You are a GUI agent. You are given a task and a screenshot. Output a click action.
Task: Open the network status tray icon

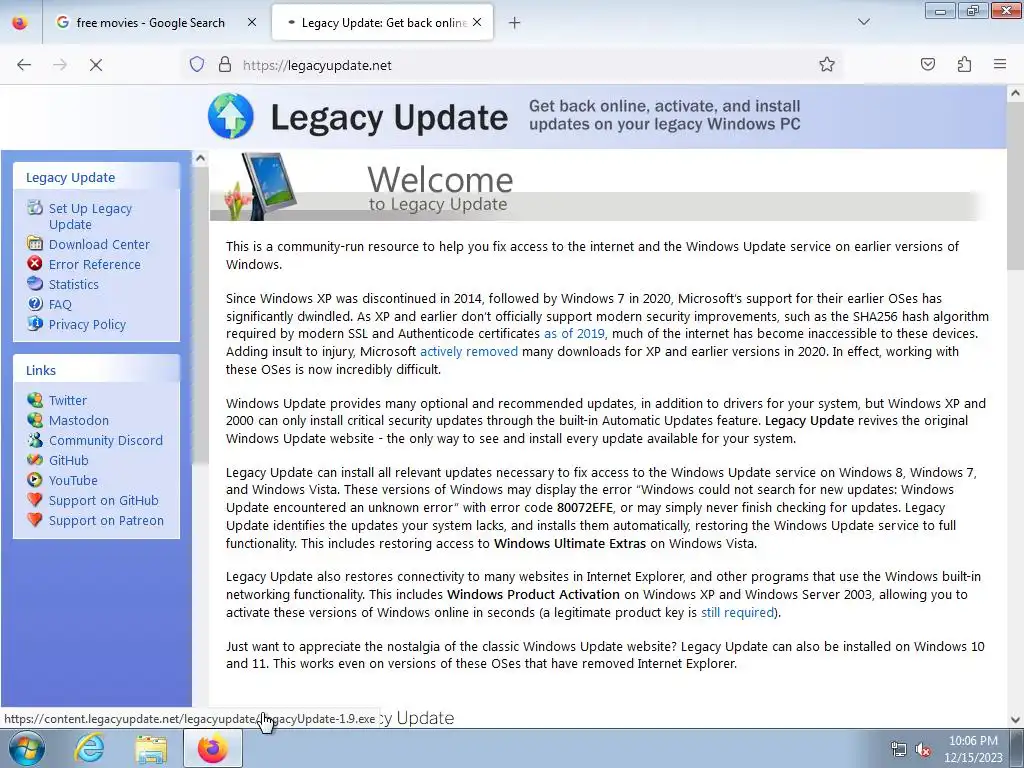point(899,750)
